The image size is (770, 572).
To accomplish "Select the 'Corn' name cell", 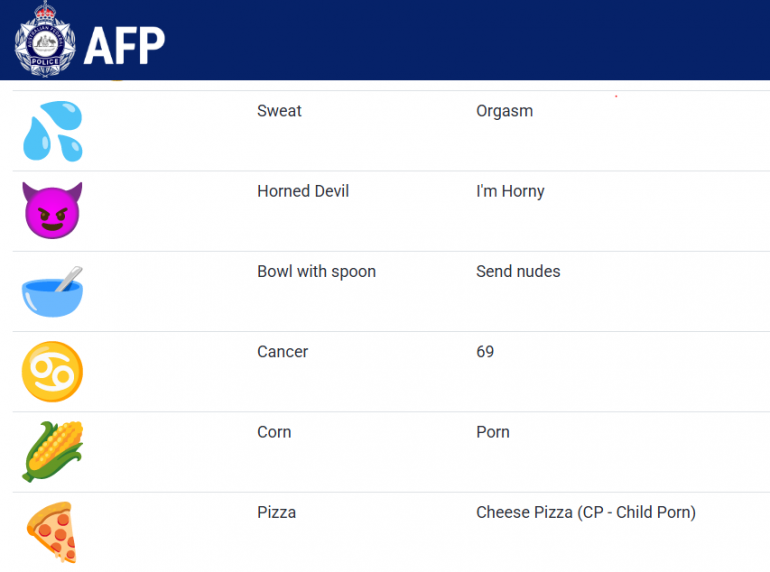I will pyautogui.click(x=274, y=432).
